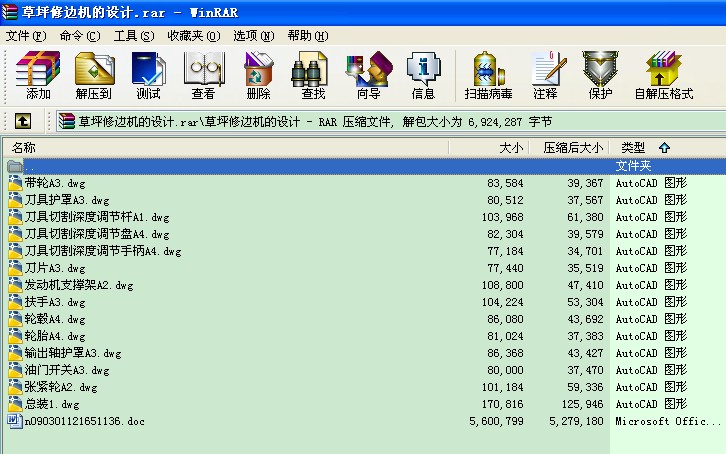Sort by 名称 column header
This screenshot has height=454, width=726.
coord(226,148)
